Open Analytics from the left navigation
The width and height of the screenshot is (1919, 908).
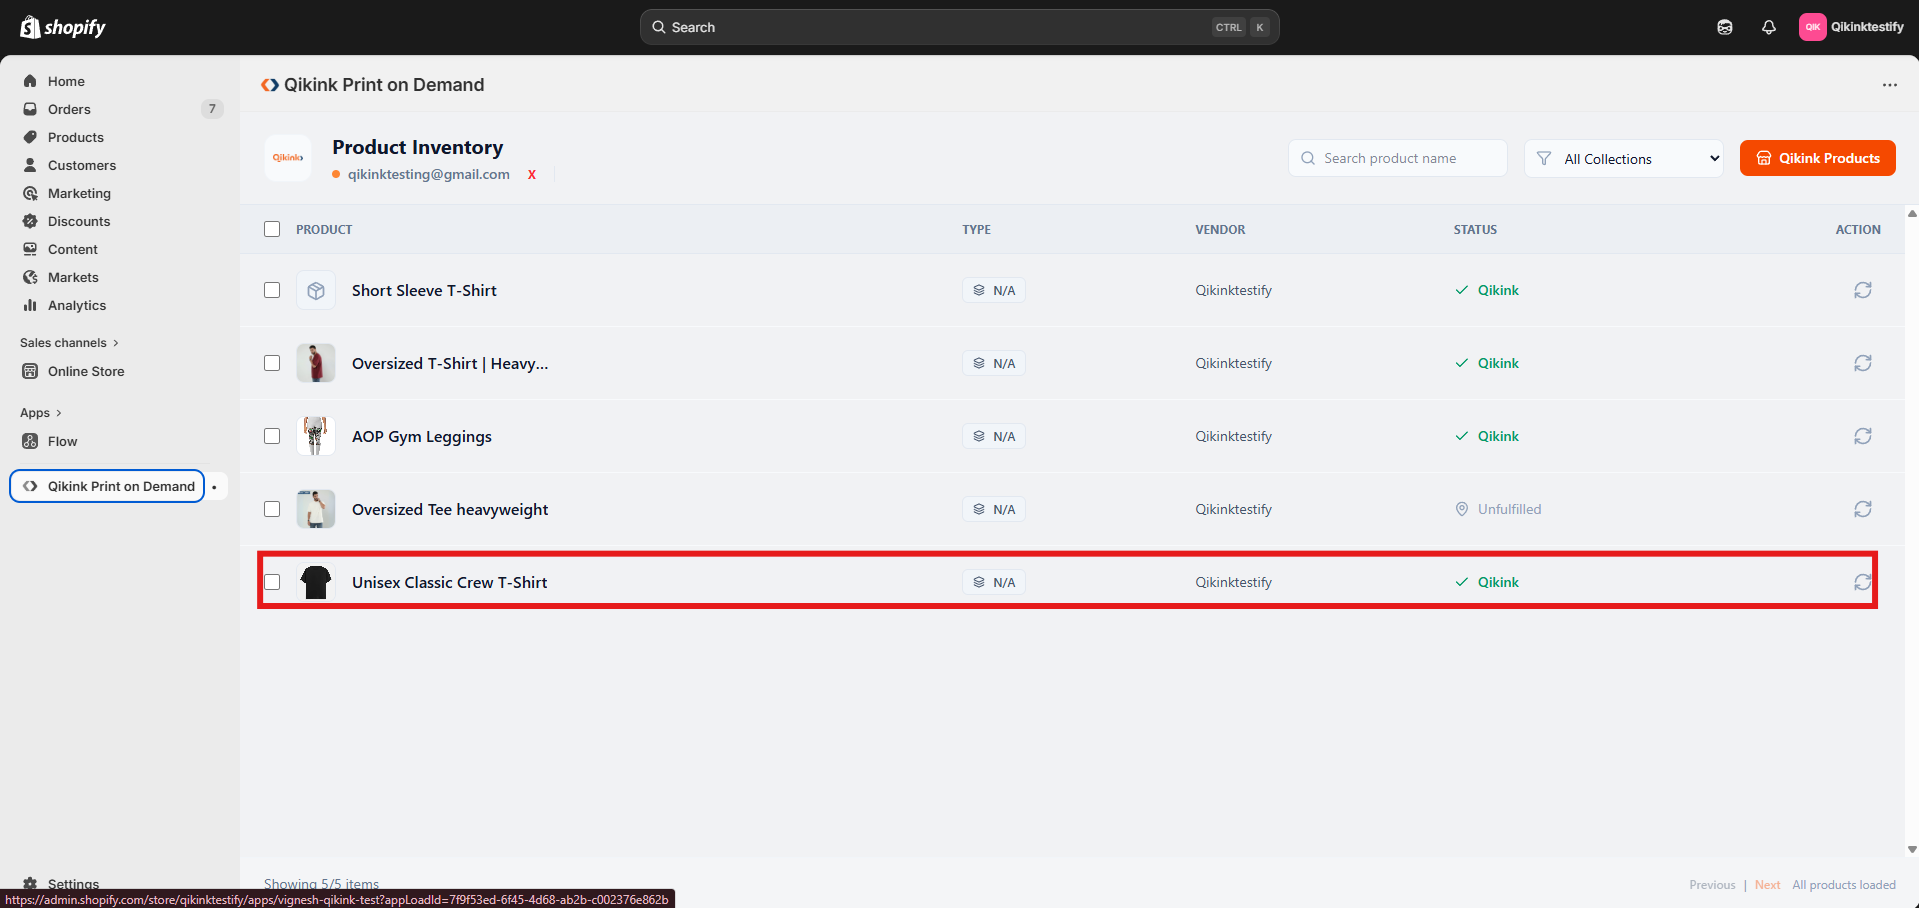[x=77, y=305]
